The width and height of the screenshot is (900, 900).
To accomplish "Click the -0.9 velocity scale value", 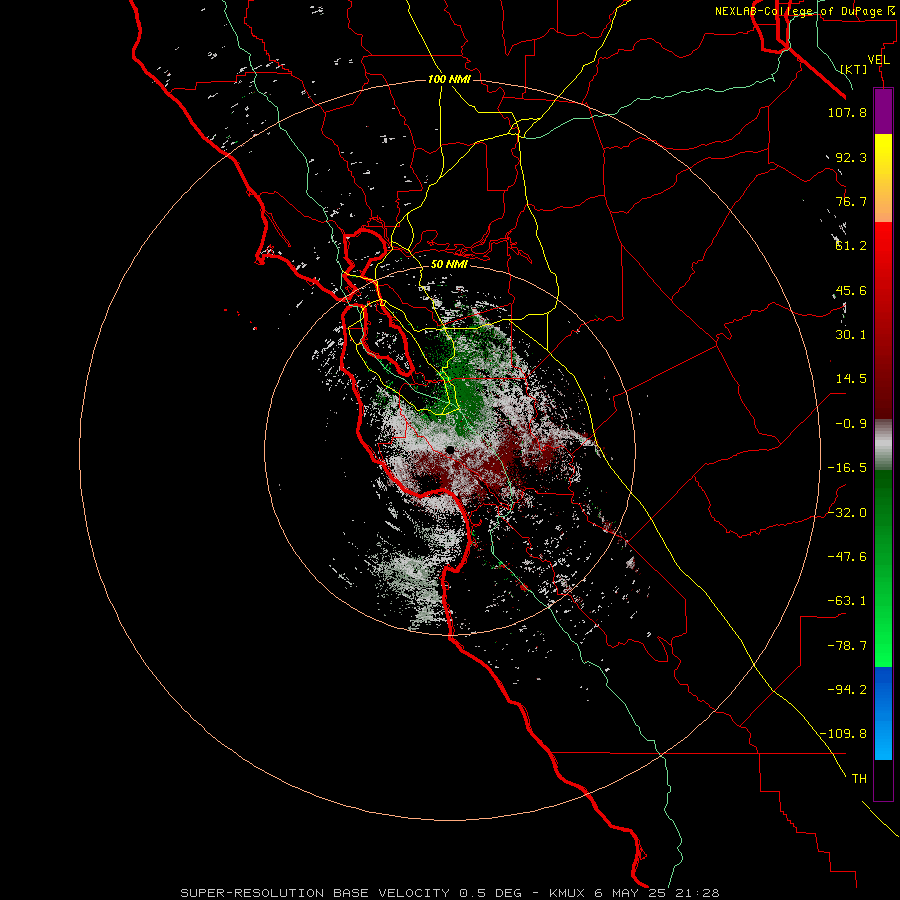I will pos(851,424).
